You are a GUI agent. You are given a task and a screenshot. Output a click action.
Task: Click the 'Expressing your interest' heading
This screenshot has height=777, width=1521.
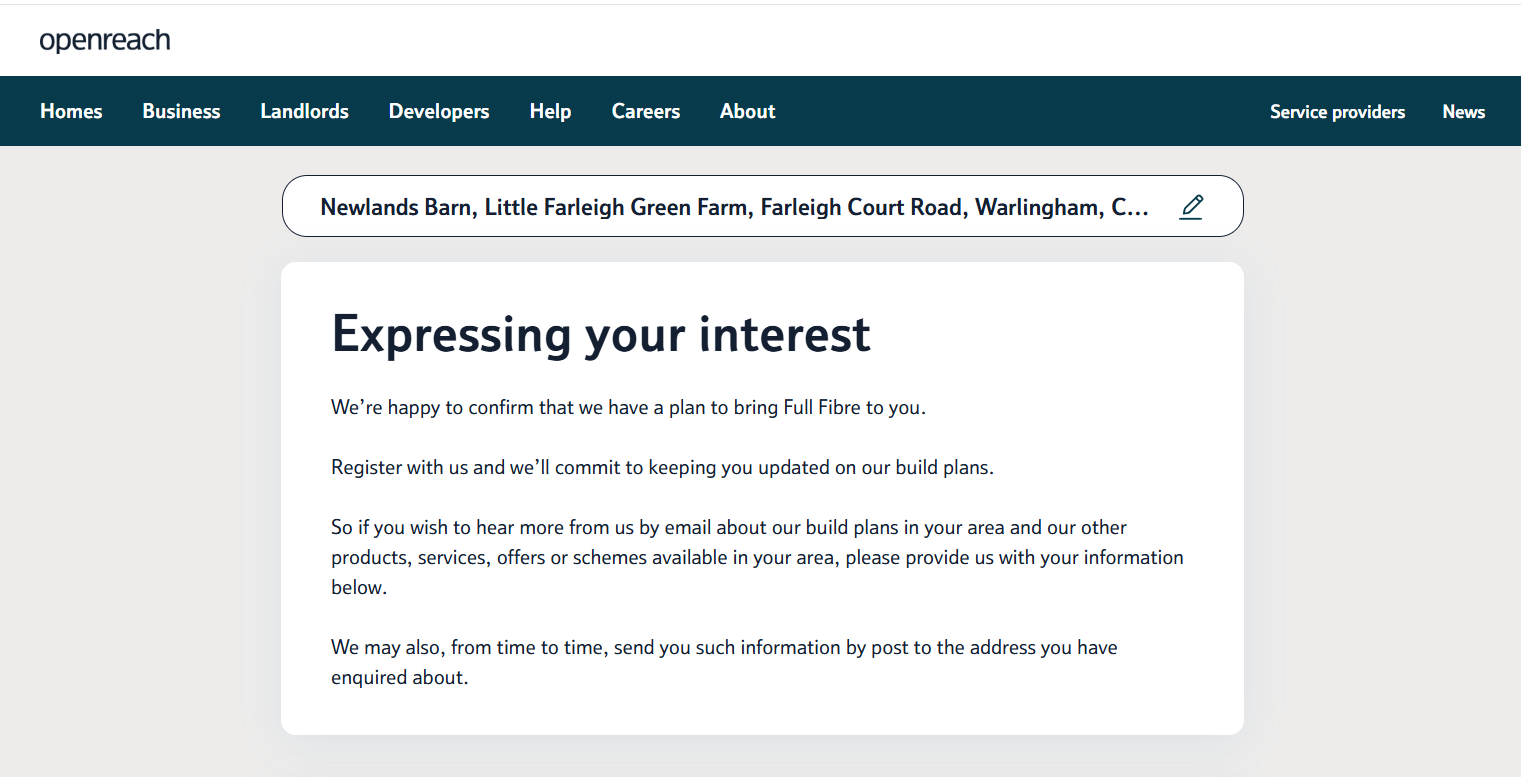point(601,333)
